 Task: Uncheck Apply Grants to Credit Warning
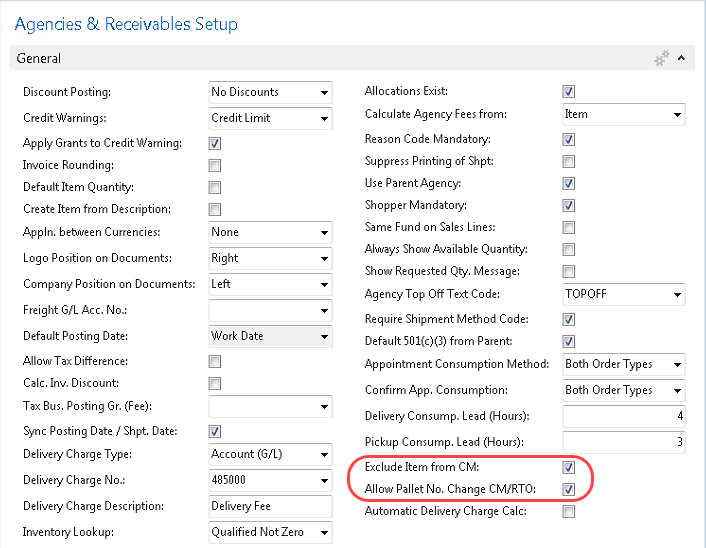pyautogui.click(x=215, y=143)
